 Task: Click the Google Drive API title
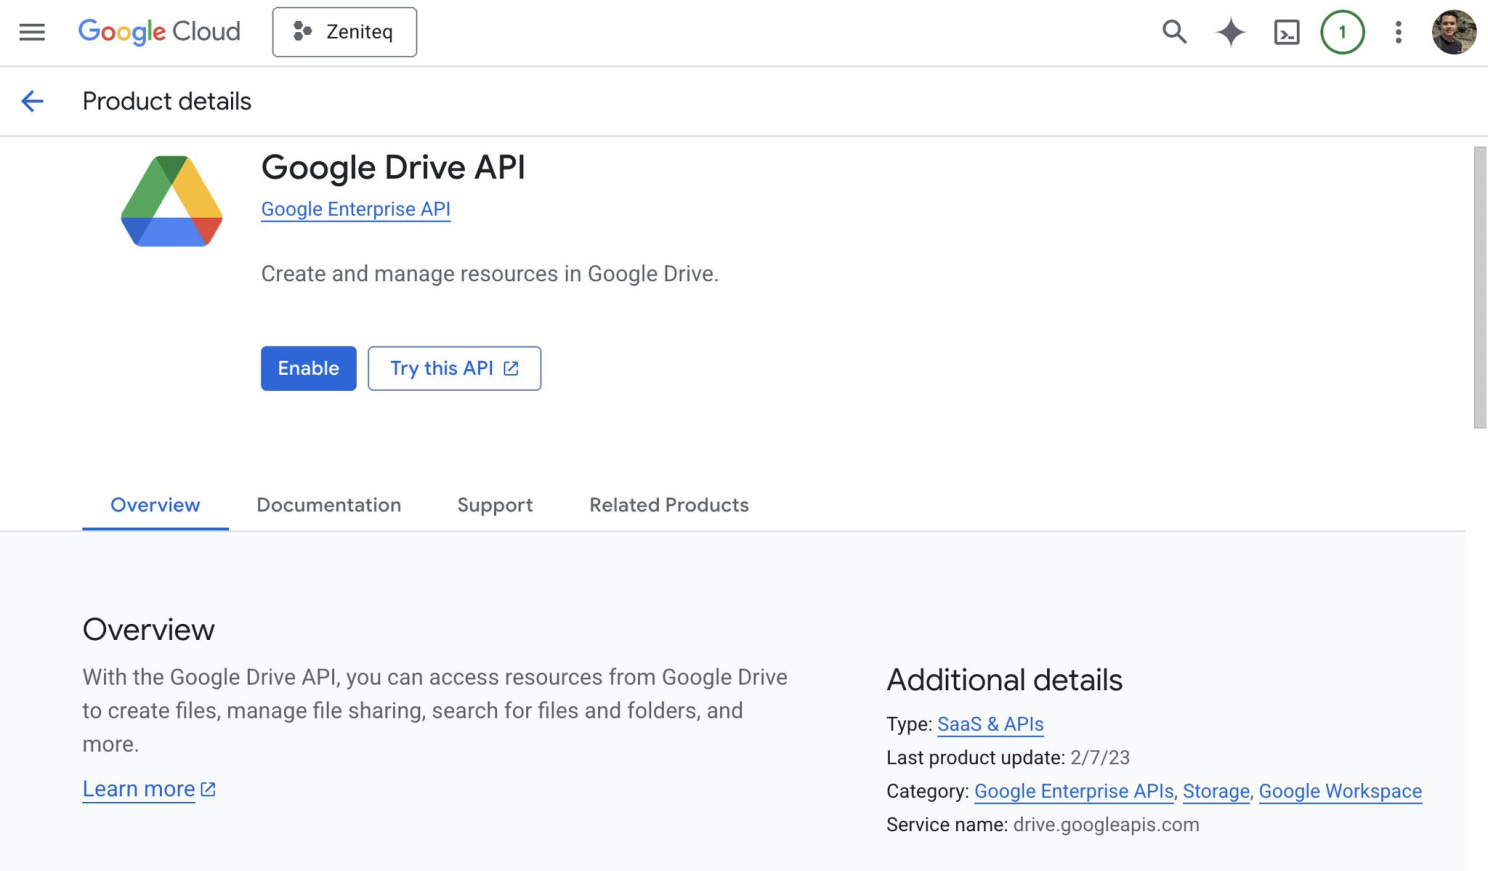[x=393, y=167]
